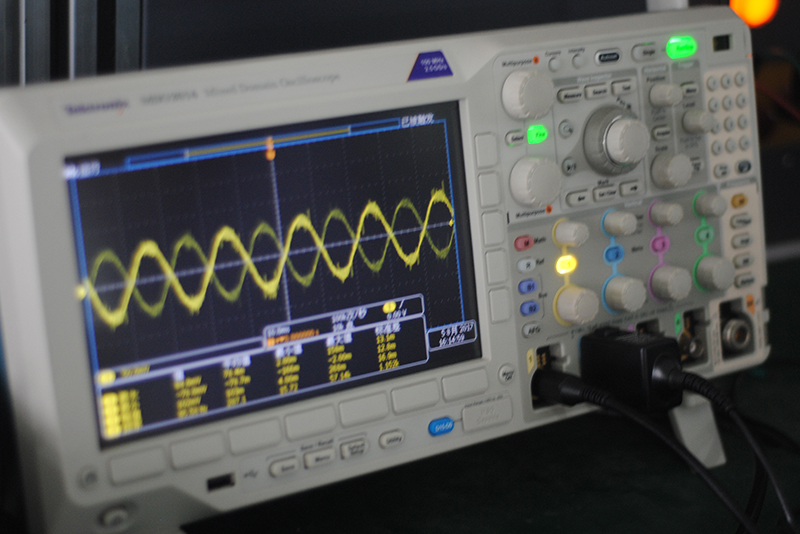Click the channel 4 vertical position knob
Viewport: 800px width, 534px height.
tap(710, 204)
